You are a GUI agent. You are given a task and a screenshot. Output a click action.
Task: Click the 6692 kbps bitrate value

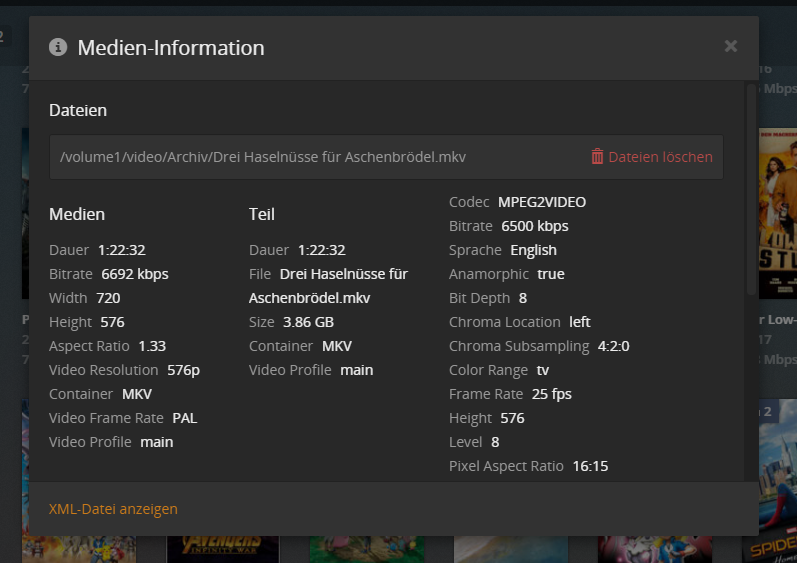point(135,274)
